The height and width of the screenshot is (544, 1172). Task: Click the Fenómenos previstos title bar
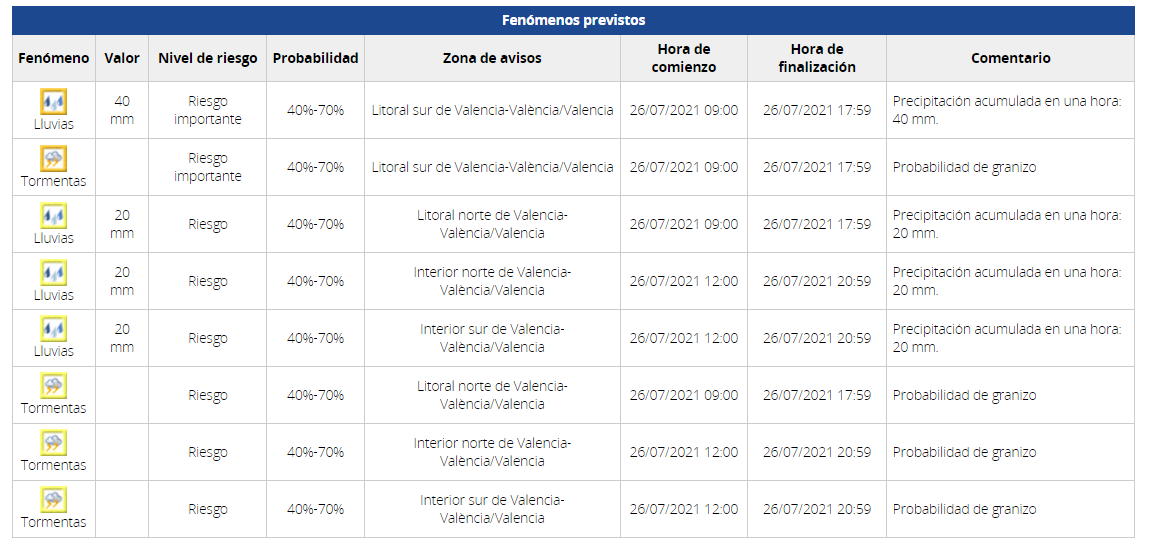pyautogui.click(x=573, y=20)
